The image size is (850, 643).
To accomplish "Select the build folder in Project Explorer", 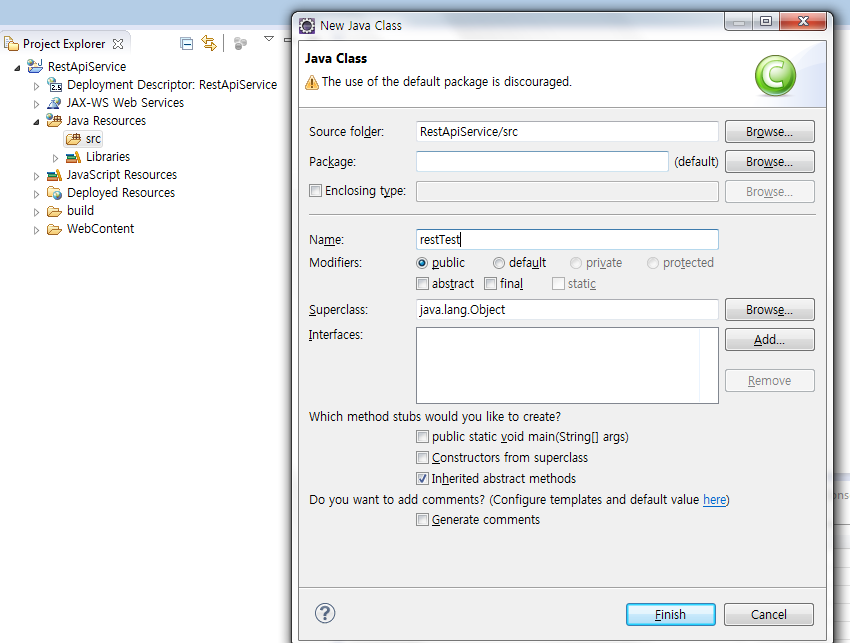I will (x=80, y=211).
